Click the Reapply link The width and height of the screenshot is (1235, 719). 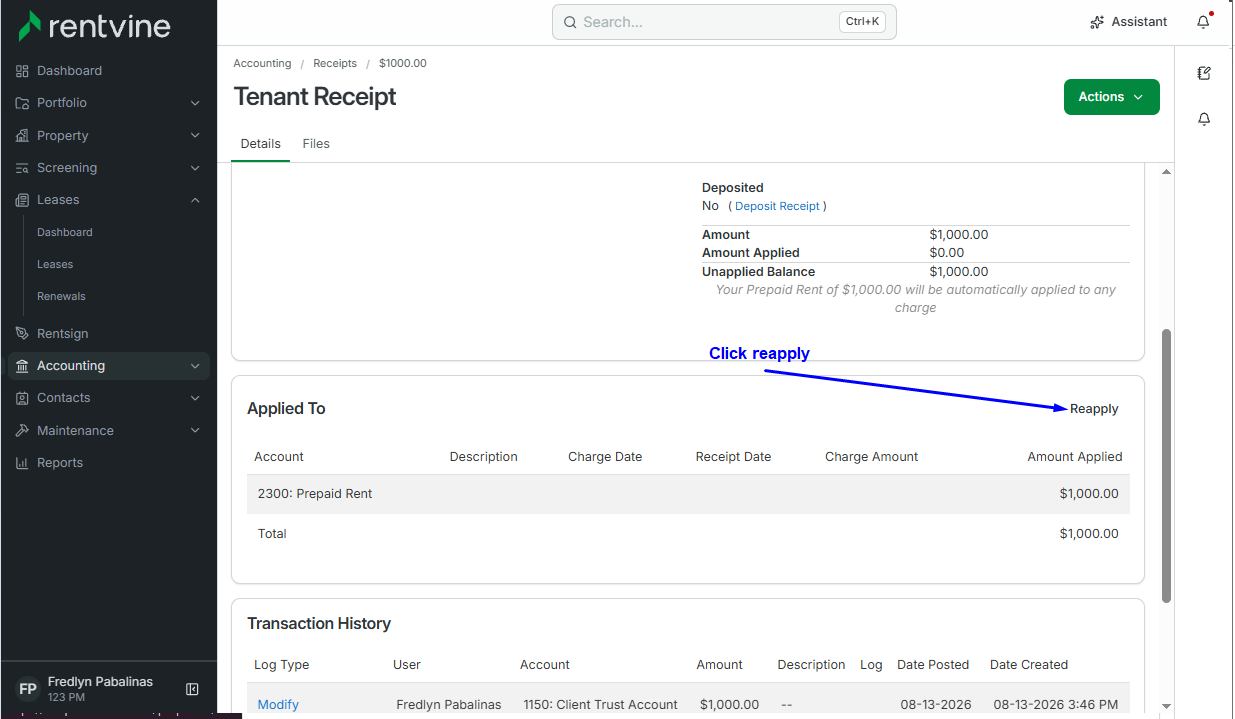point(1094,409)
